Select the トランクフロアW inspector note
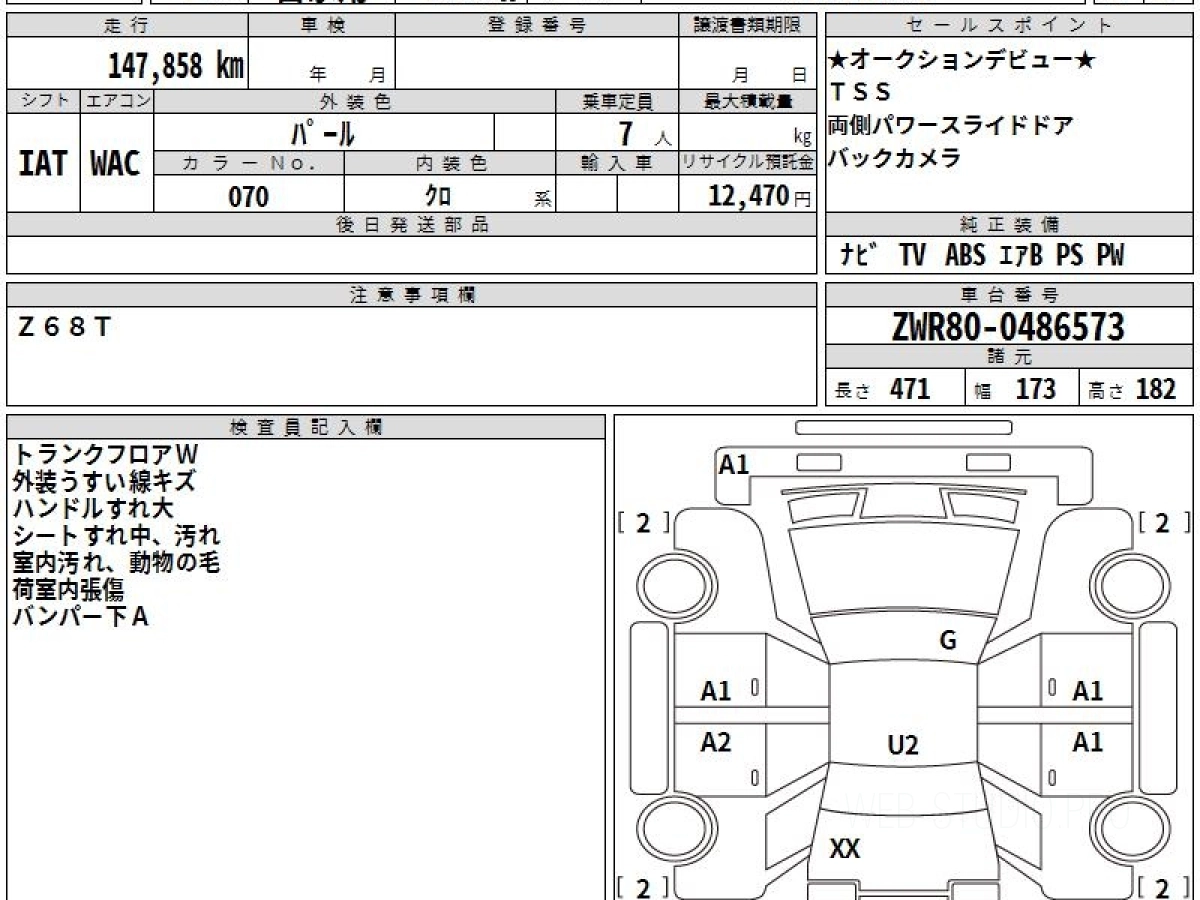The image size is (1200, 900). [x=105, y=455]
